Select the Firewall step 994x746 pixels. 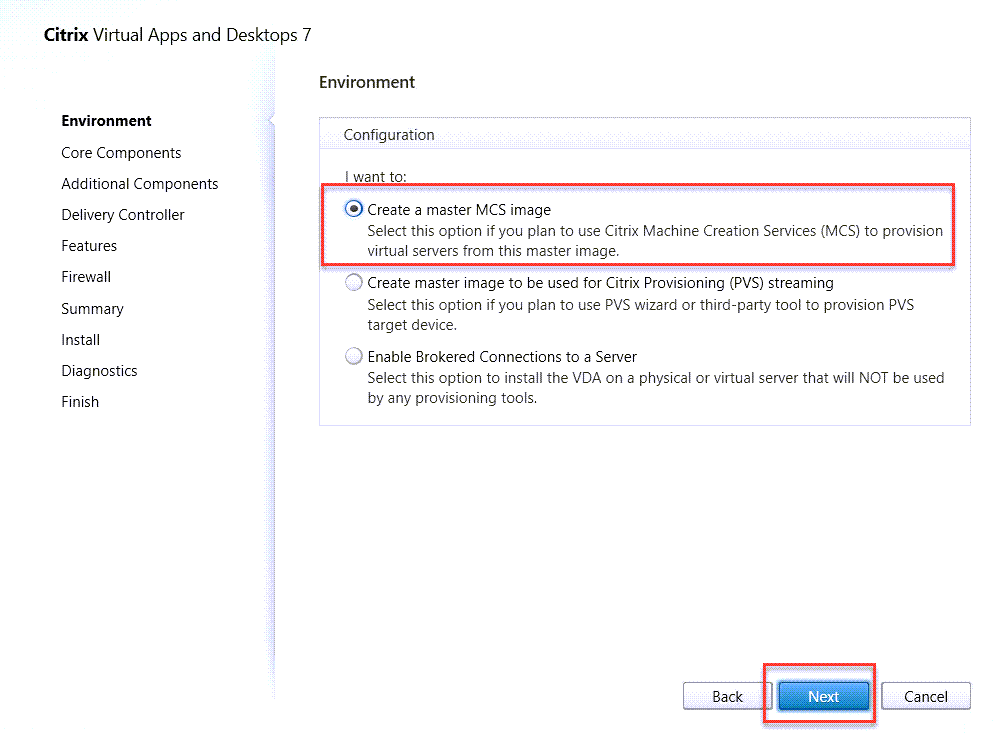(x=86, y=277)
